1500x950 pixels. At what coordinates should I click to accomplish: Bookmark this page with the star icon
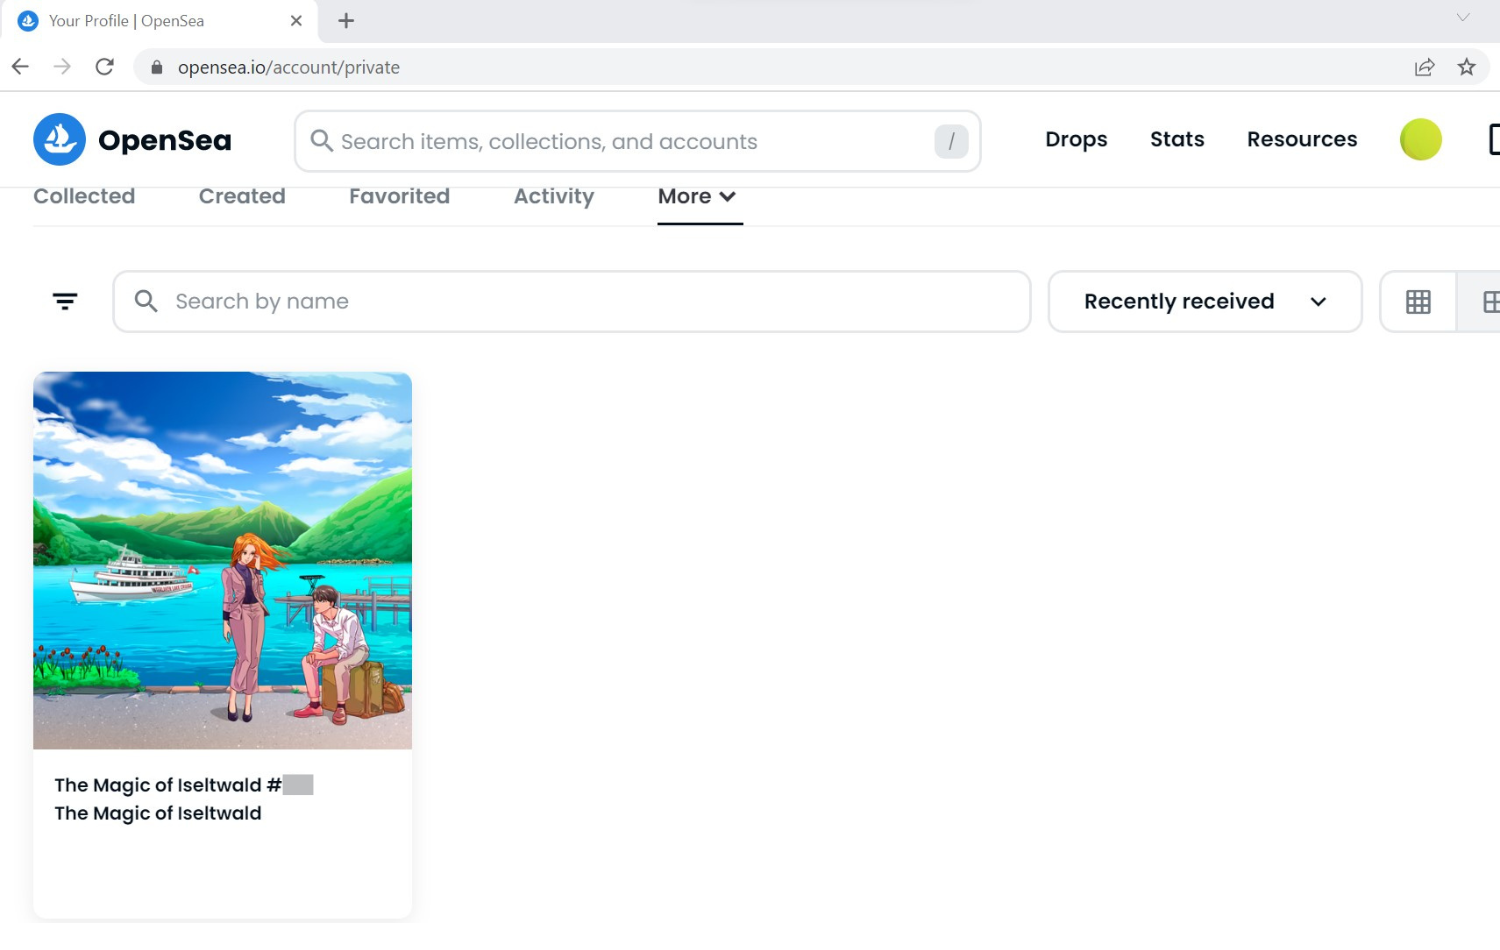tap(1466, 67)
